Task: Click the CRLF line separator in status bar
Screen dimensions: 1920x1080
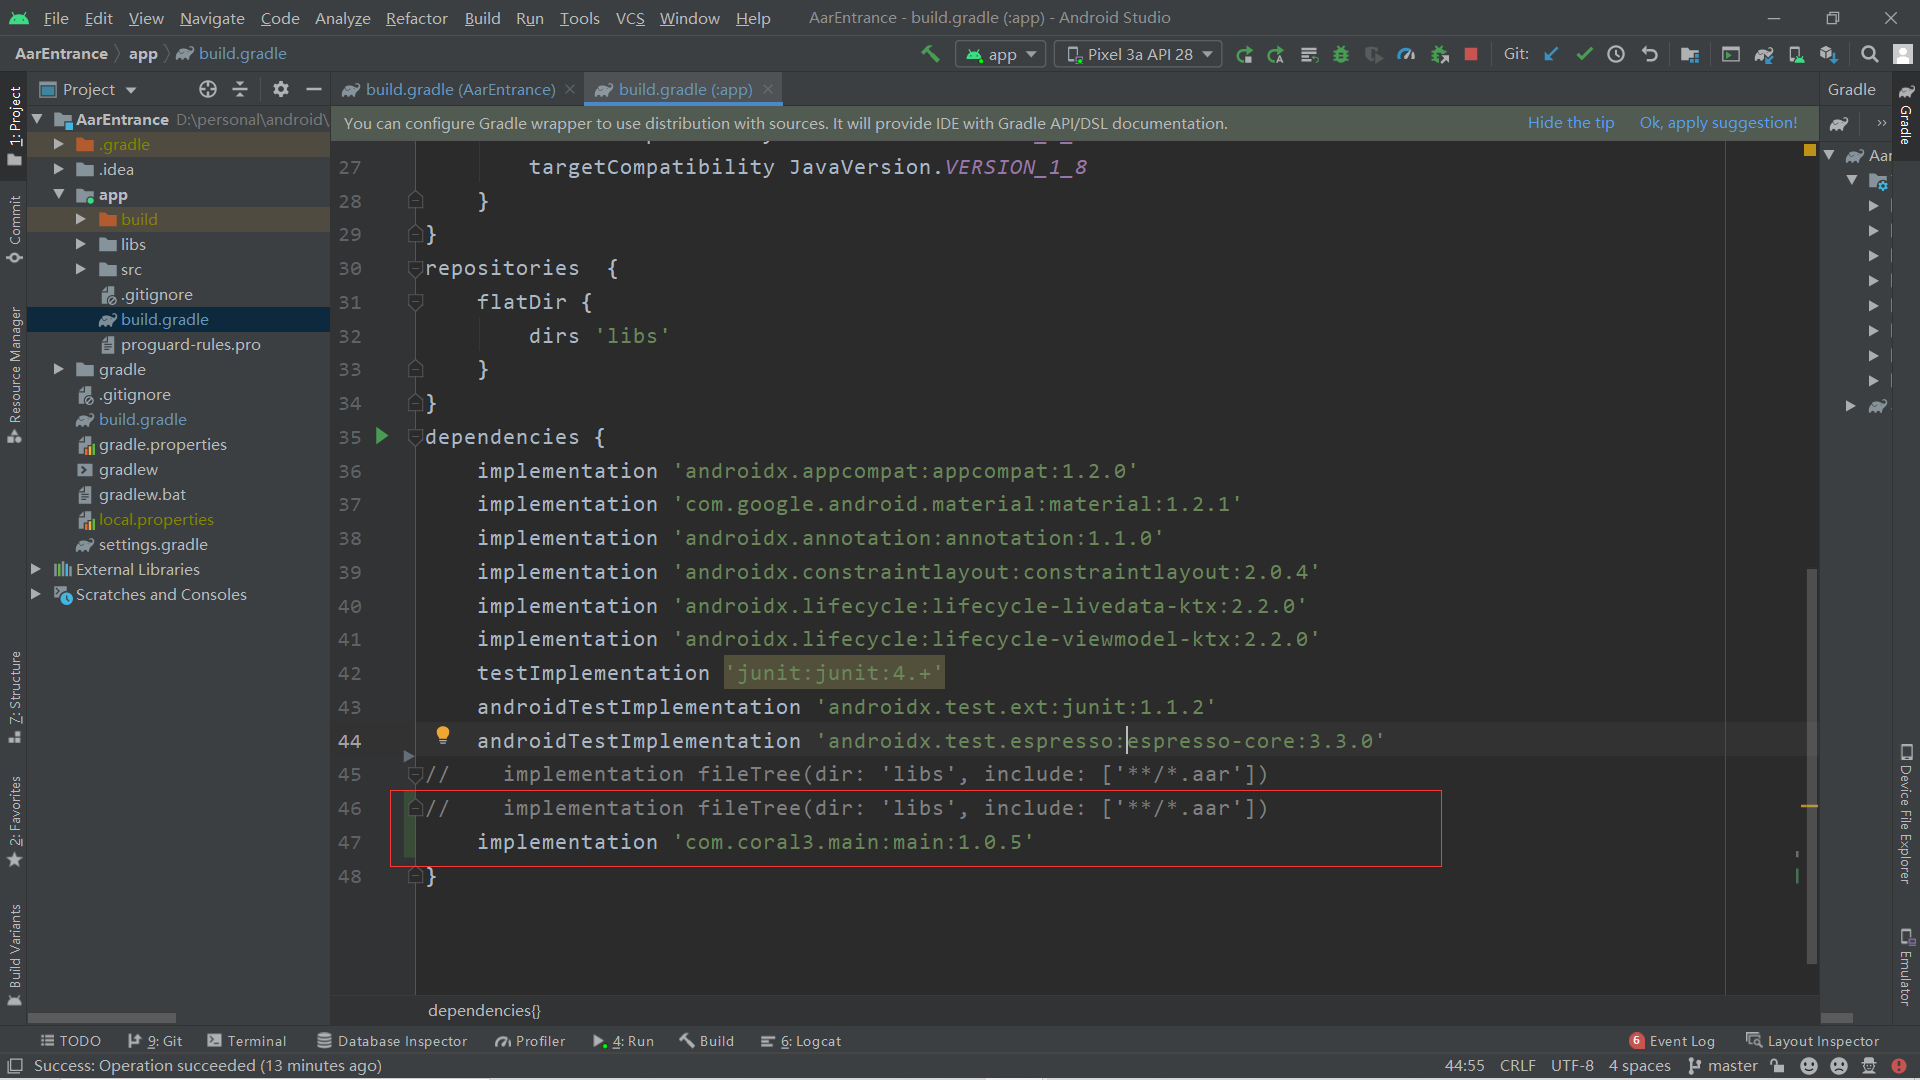Action: (1517, 1066)
